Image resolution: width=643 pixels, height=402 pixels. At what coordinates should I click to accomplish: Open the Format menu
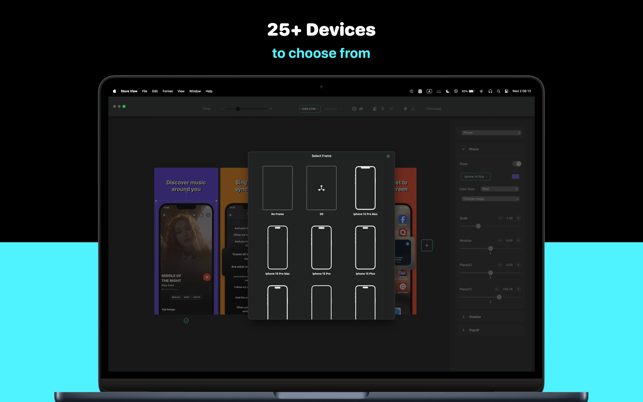[167, 91]
